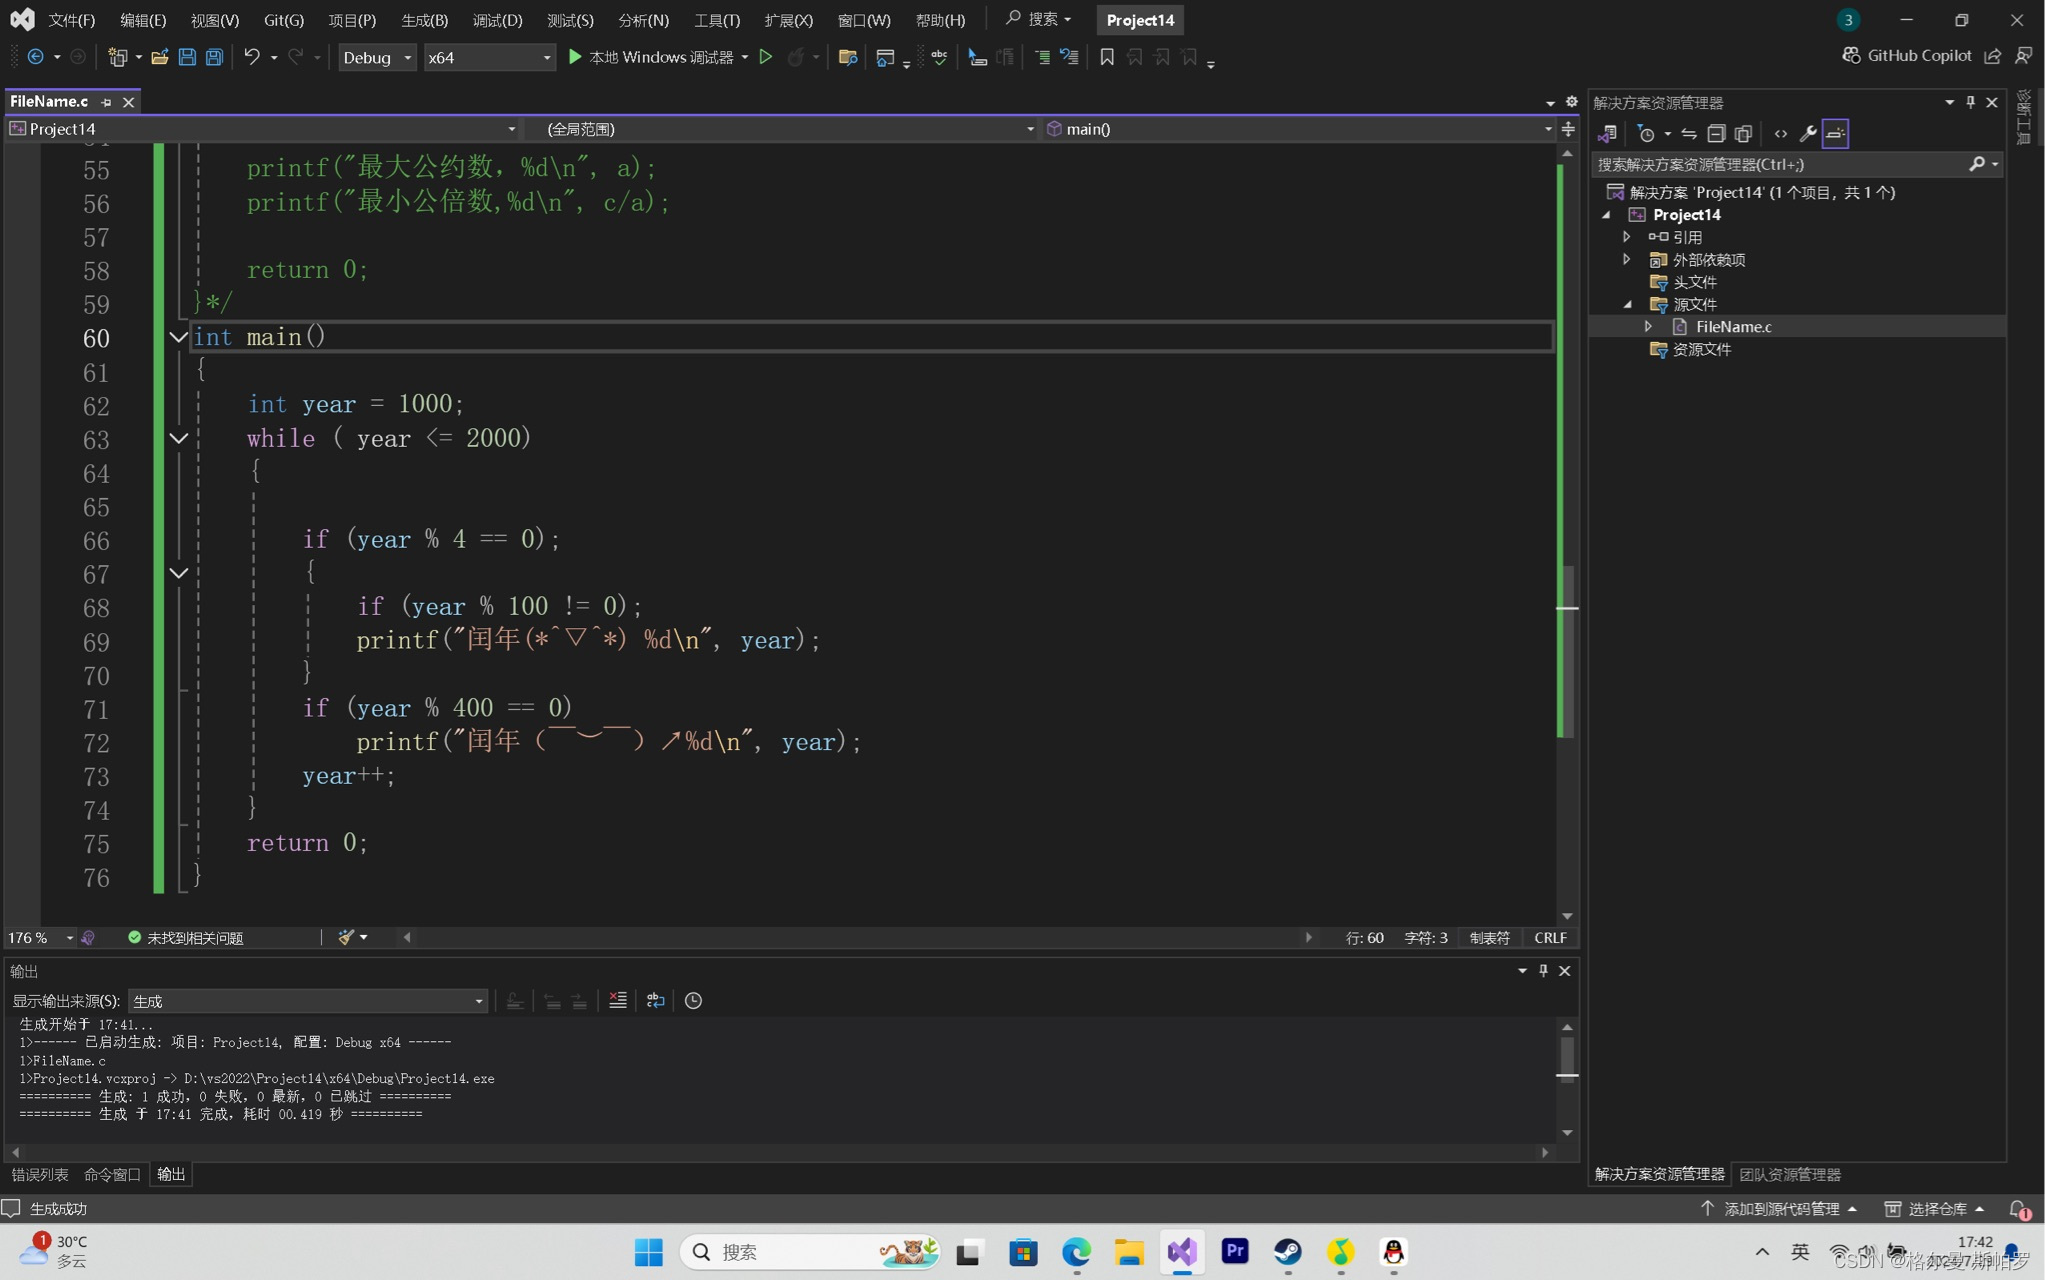Expand the FileName.c tree node arrow
2045x1280 pixels.
(x=1648, y=327)
